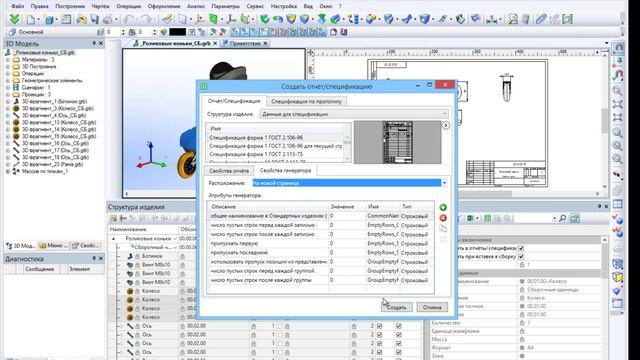Screen dimensions: 640x360
Task: Open the Сервис menu
Action: [x=255, y=6]
